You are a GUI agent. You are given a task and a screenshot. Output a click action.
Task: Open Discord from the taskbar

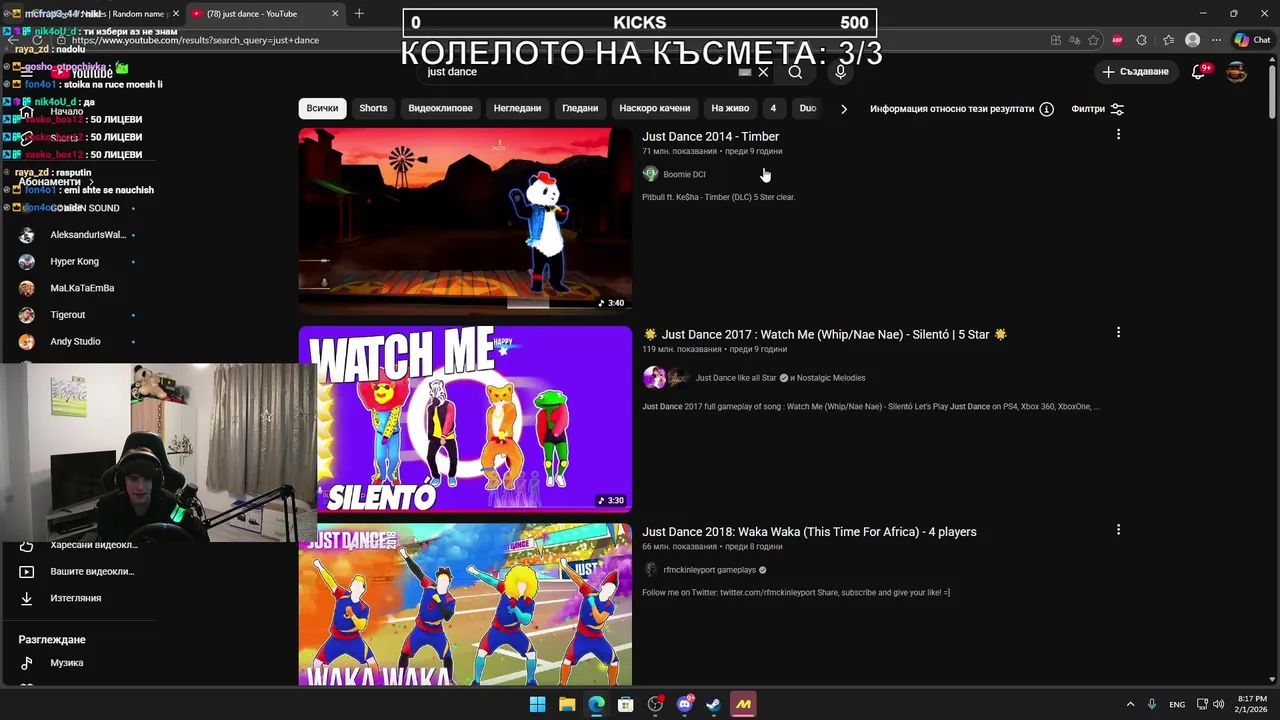pos(685,704)
